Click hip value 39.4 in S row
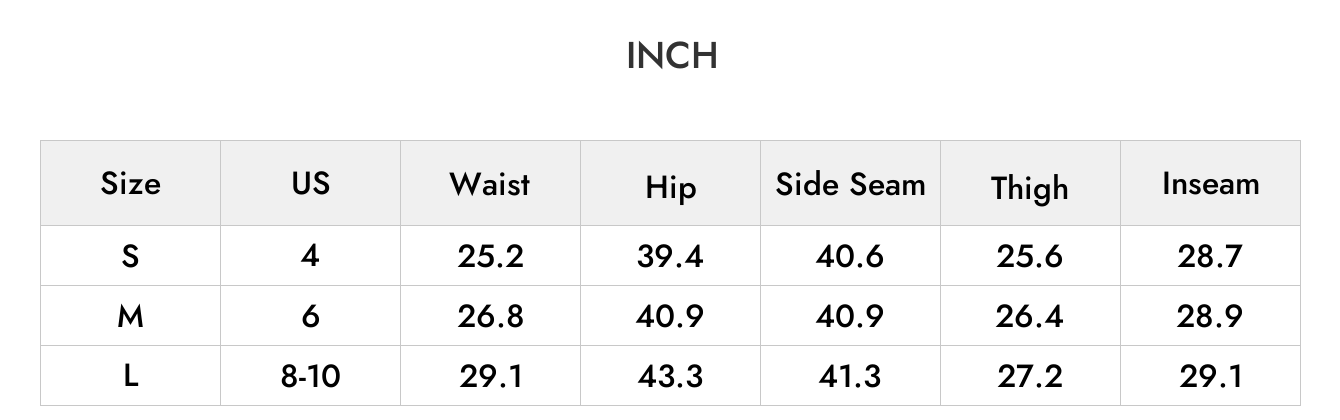The image size is (1340, 420). click(670, 256)
